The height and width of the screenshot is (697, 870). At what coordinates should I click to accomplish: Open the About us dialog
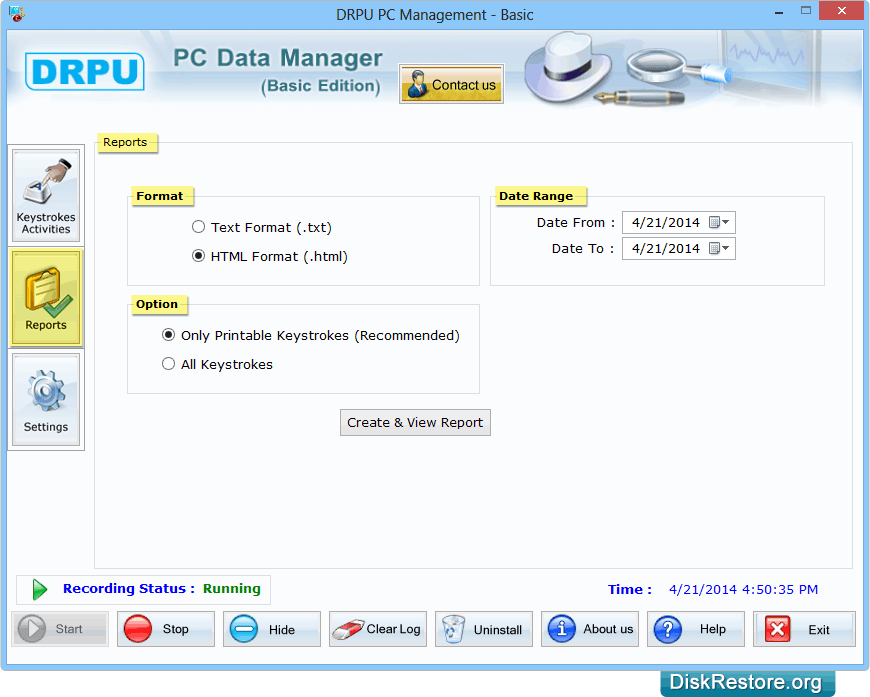590,629
